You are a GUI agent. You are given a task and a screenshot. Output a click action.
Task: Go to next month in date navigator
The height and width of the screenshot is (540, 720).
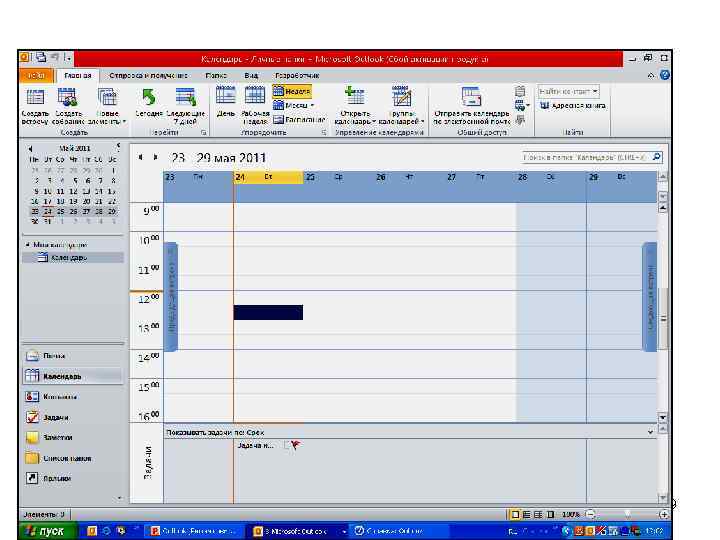coord(118,147)
